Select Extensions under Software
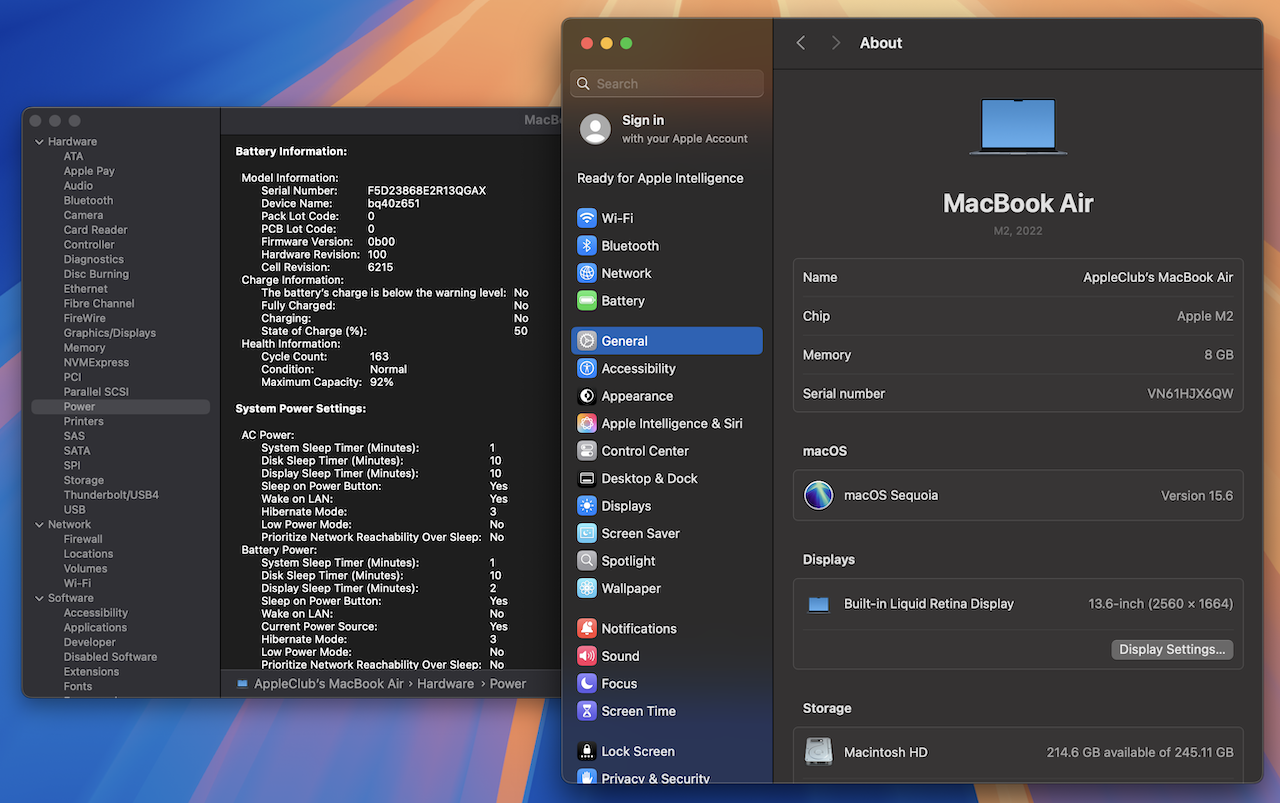1280x803 pixels. pos(91,672)
